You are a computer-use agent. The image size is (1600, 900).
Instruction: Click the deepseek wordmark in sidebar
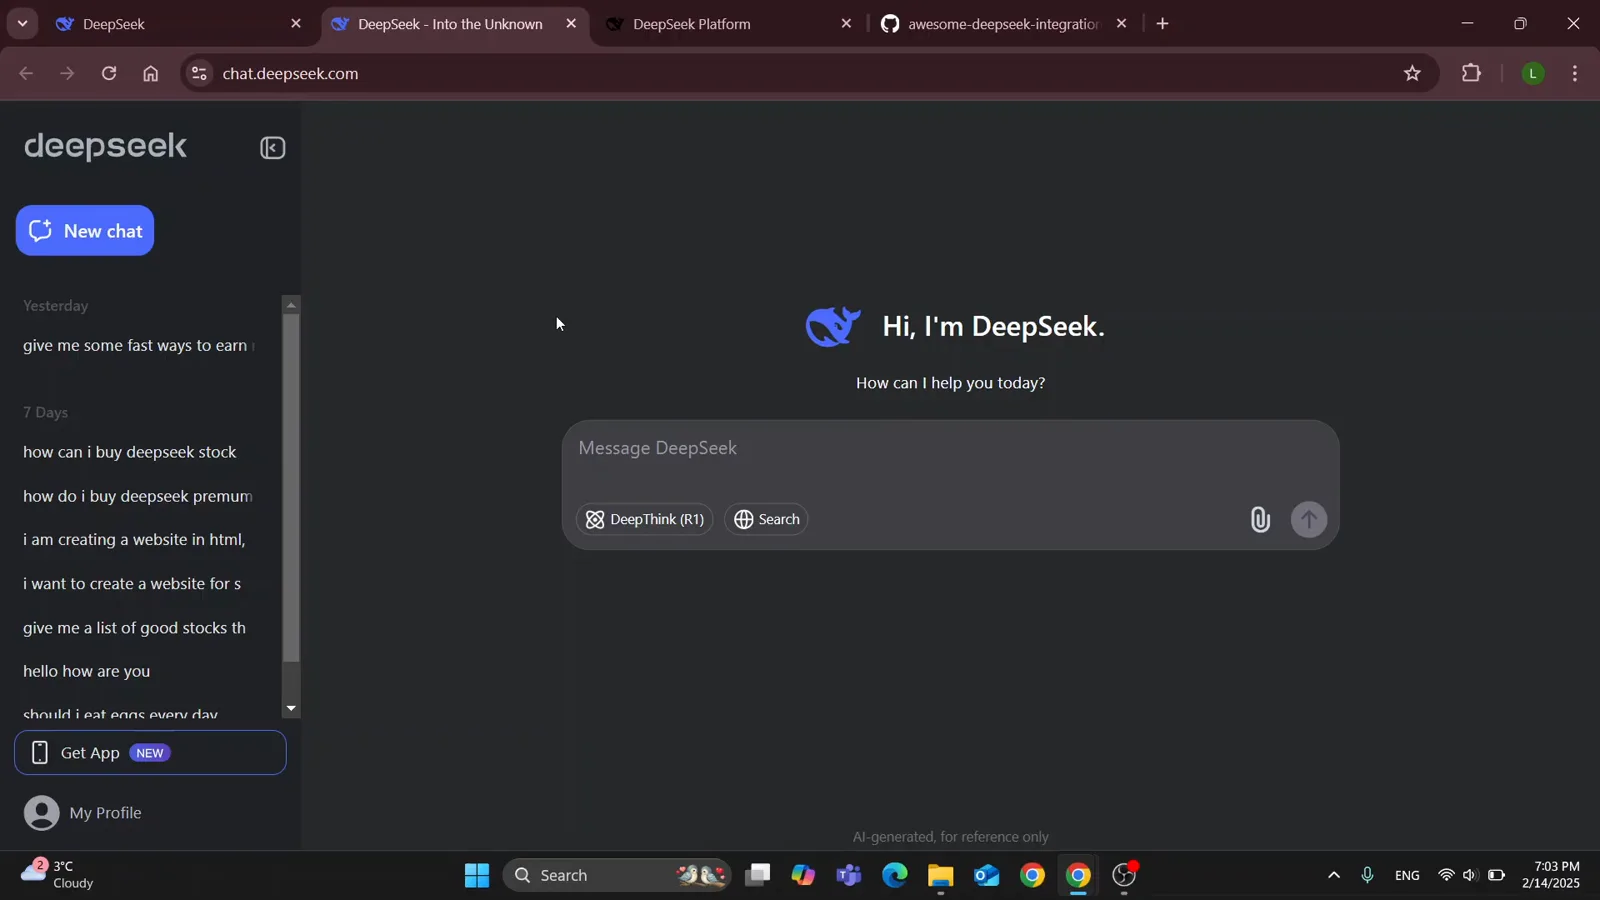106,146
